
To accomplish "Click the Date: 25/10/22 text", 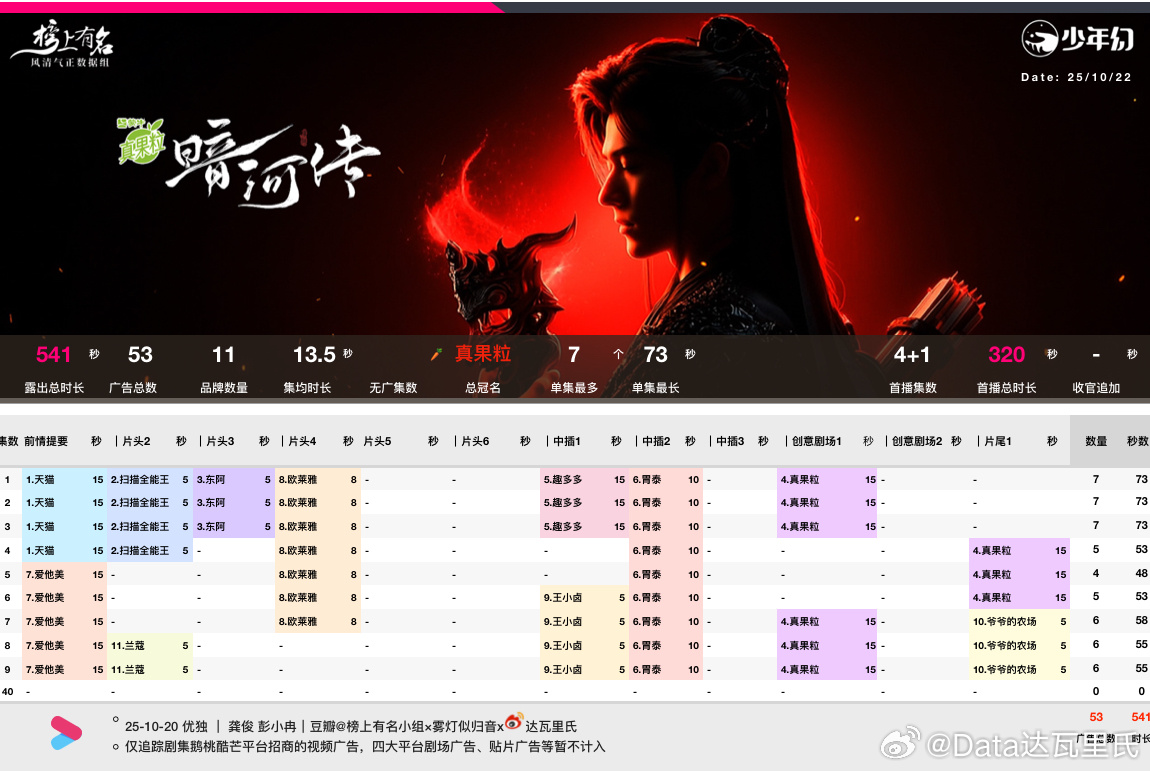I will tap(1076, 77).
